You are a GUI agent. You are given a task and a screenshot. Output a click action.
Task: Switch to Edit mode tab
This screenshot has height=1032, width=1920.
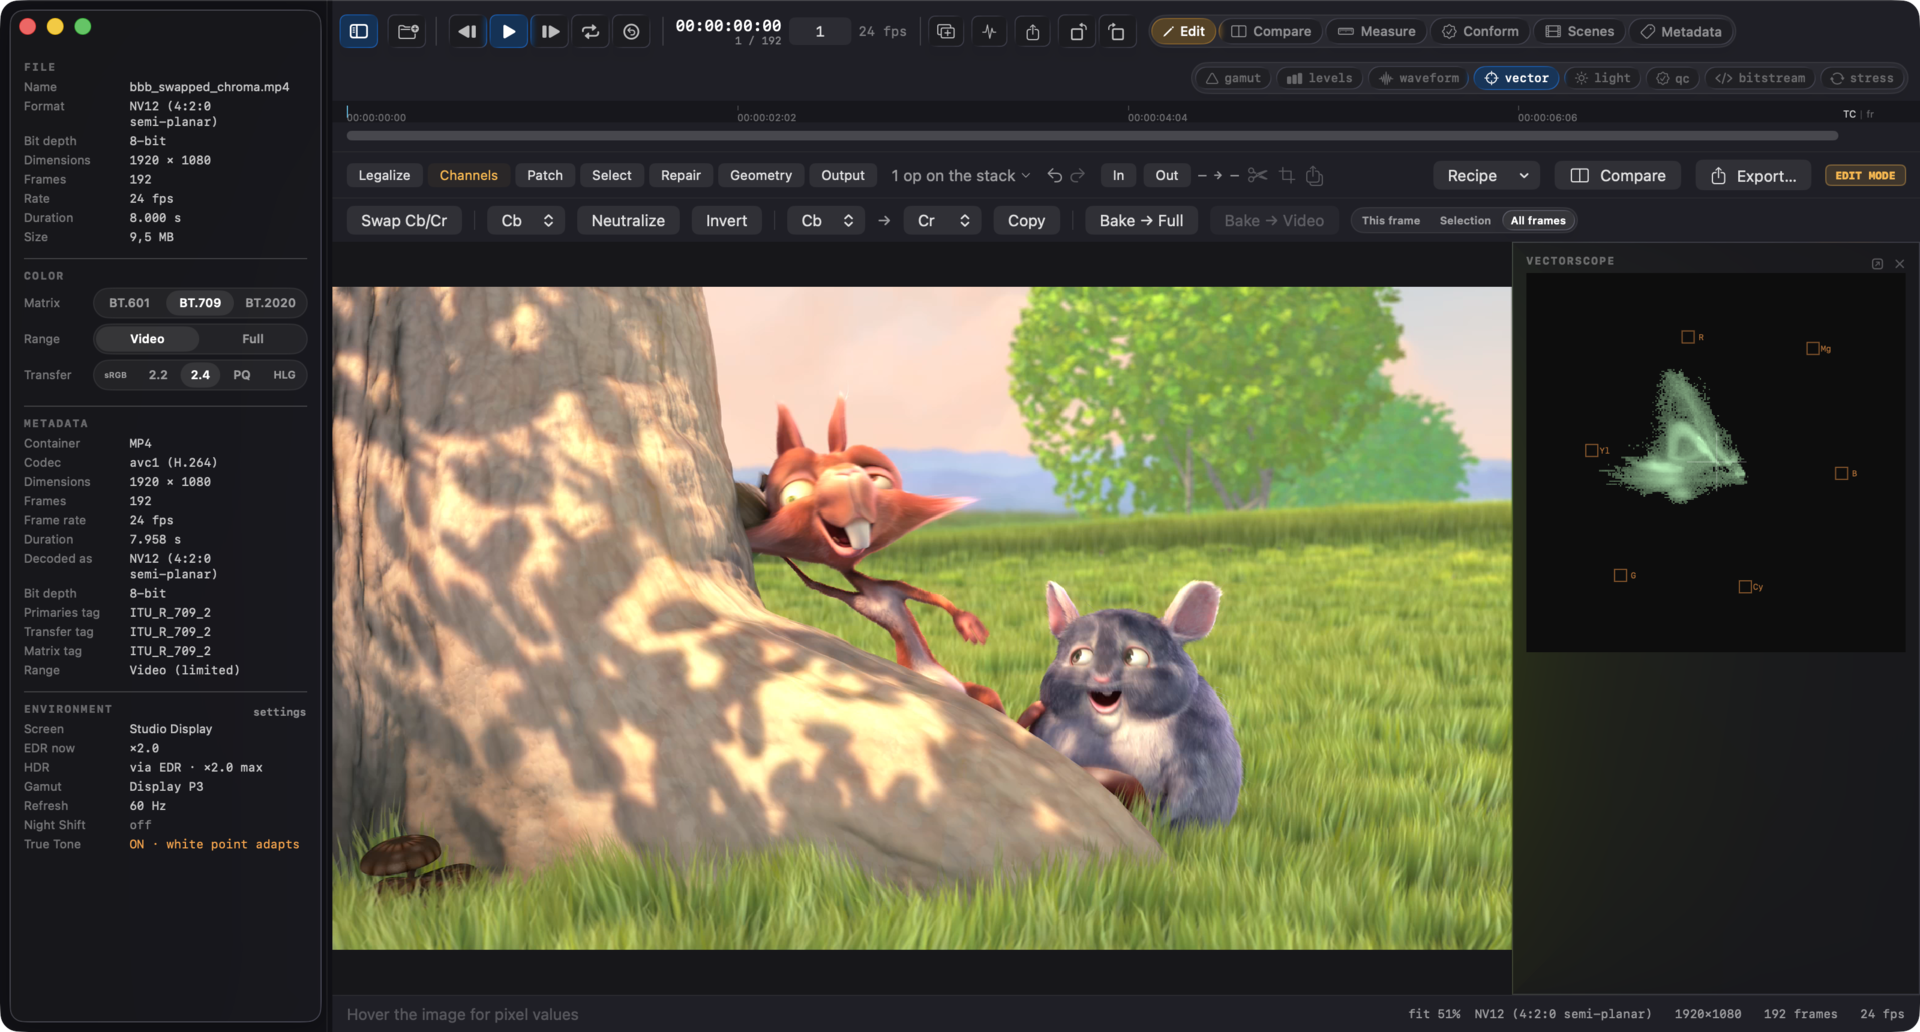(1184, 31)
